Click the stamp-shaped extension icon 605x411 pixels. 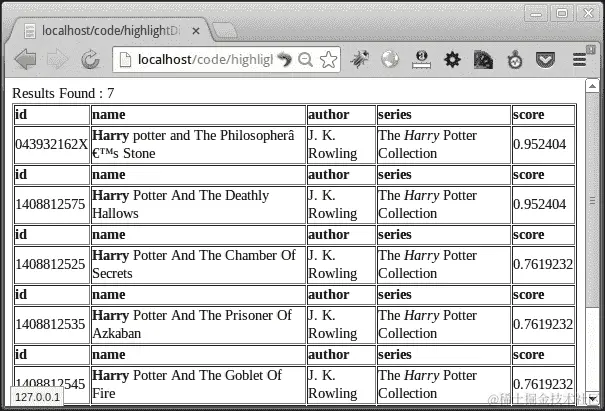point(421,59)
